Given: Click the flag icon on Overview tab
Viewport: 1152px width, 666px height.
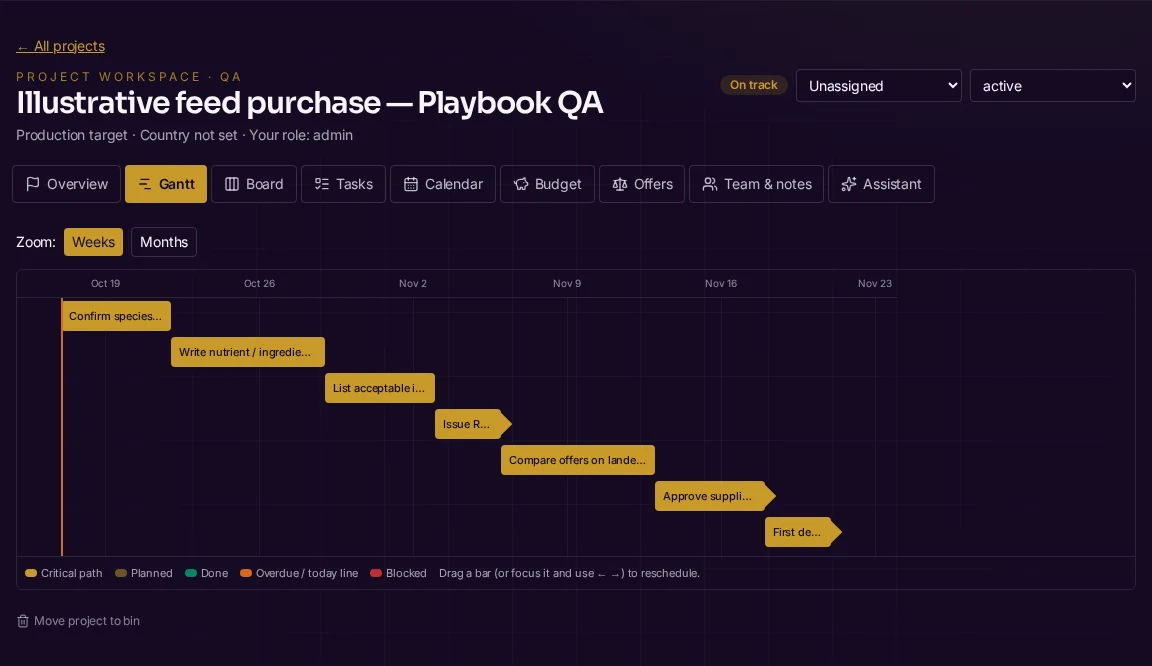Looking at the screenshot, I should tap(32, 184).
